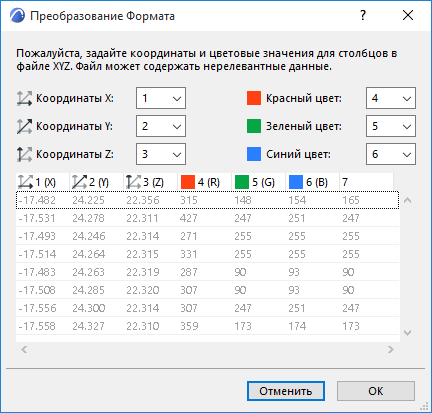The width and height of the screenshot is (432, 413).
Task: Click cell 271 in R column
Action: (x=188, y=236)
